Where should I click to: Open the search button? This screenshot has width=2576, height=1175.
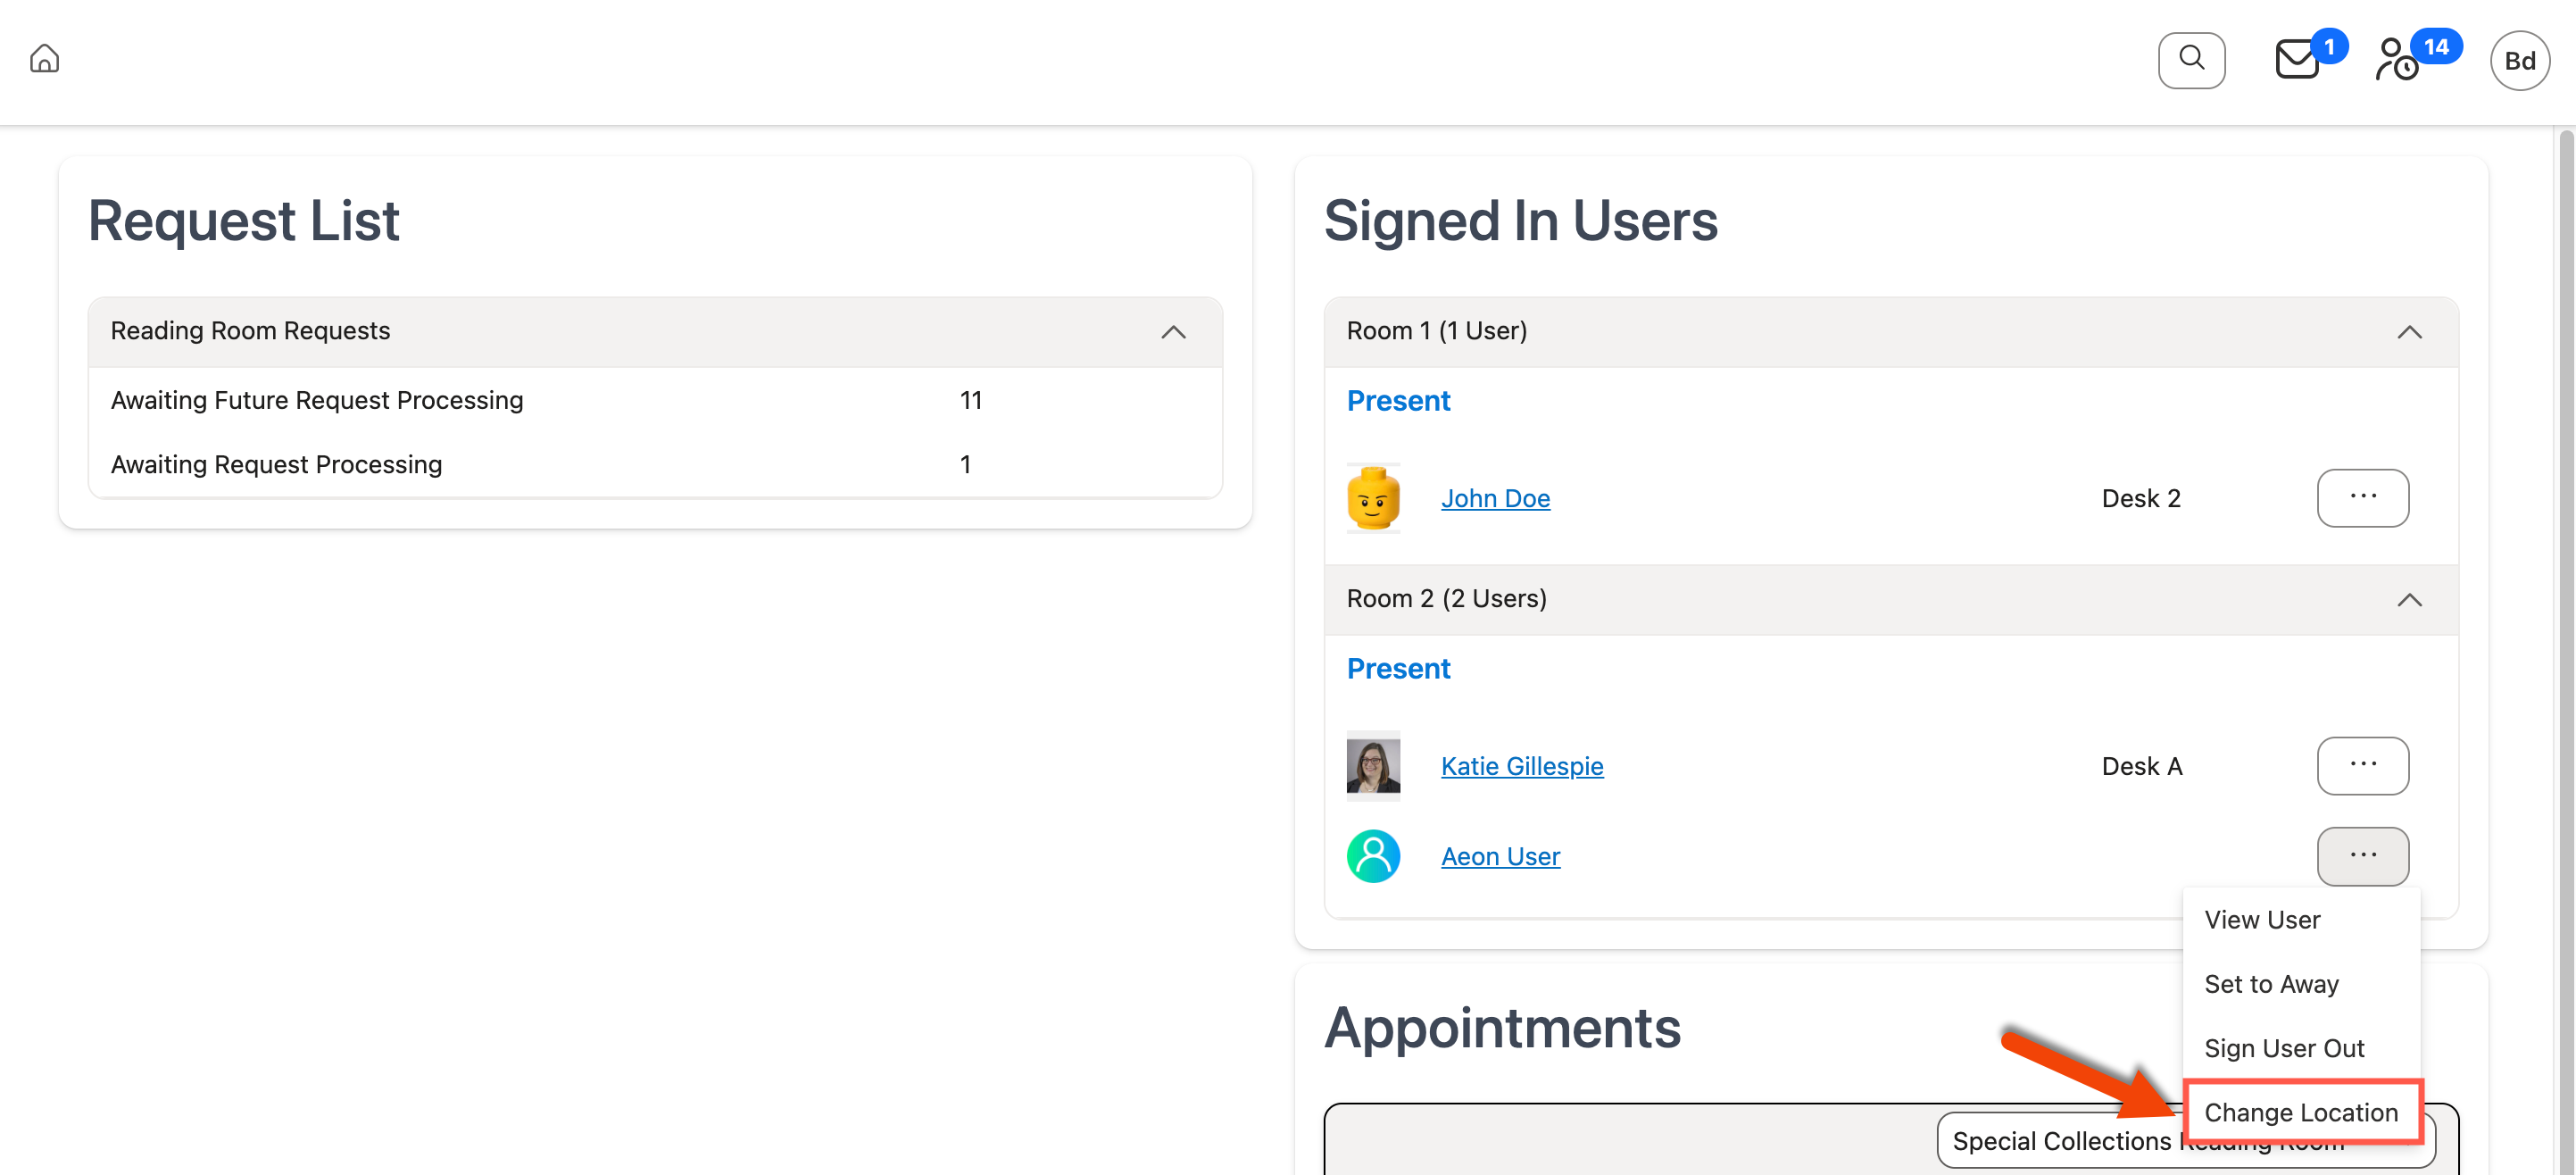[2190, 60]
